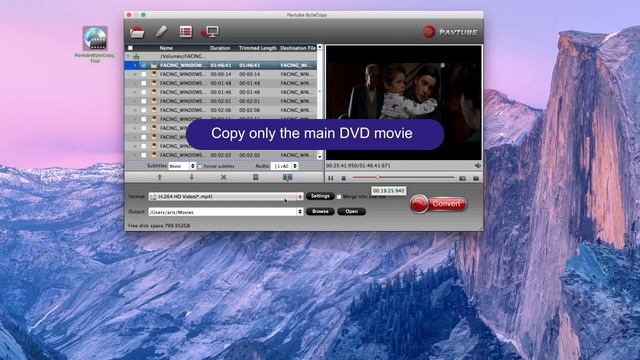This screenshot has height=360, width=640.
Task: Uncheck the main 01:46:41 title checkbox
Action: point(144,65)
